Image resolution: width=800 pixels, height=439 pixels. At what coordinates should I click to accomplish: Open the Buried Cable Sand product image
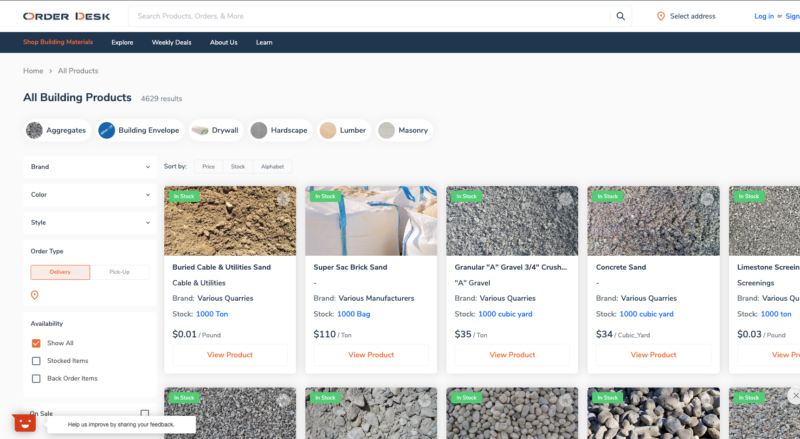[x=230, y=221]
